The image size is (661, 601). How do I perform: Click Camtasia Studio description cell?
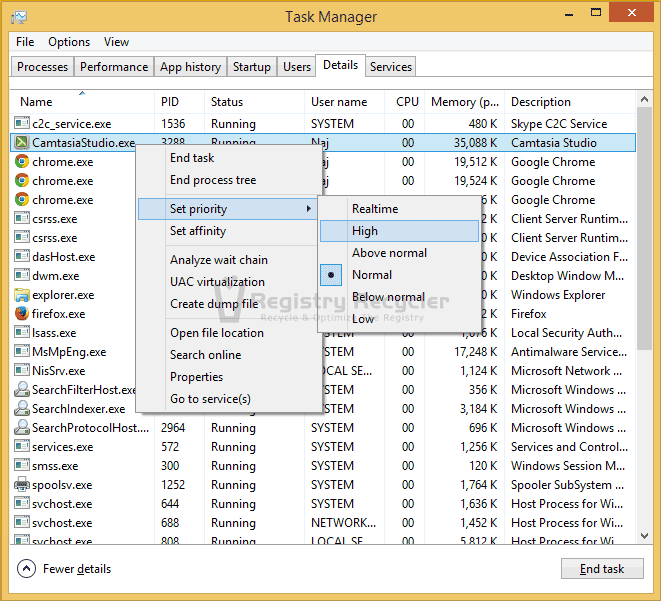click(x=554, y=142)
